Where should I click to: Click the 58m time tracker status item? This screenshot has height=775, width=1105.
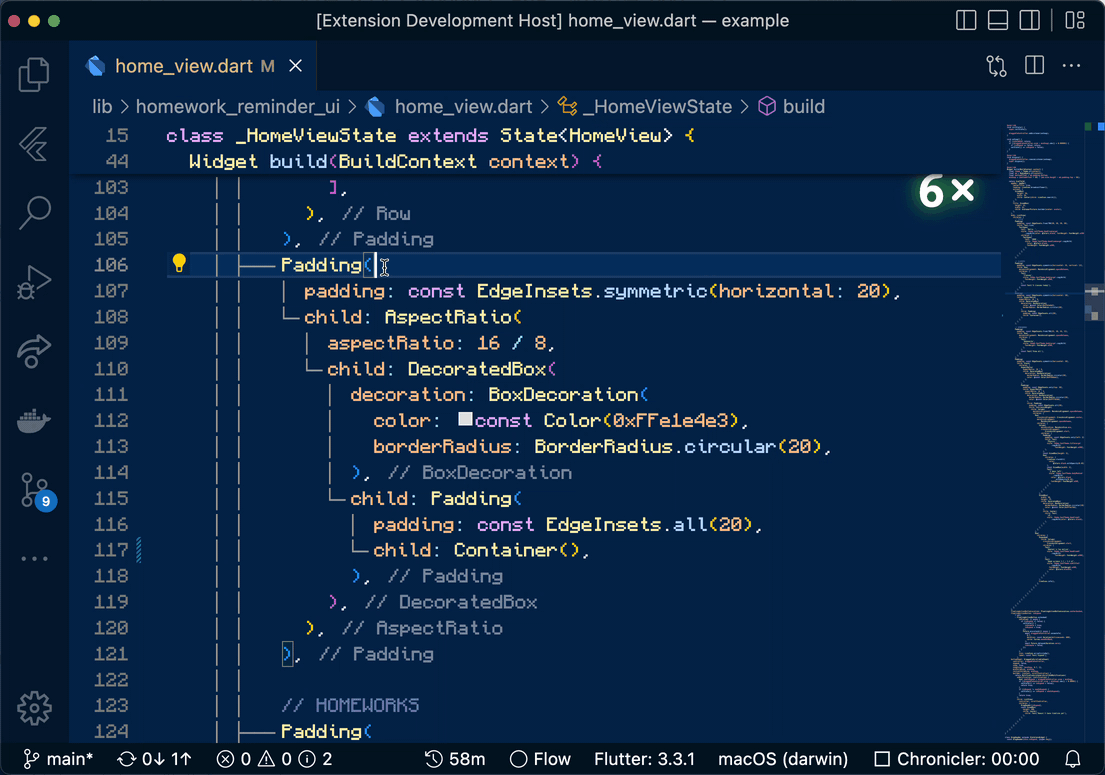point(455,759)
